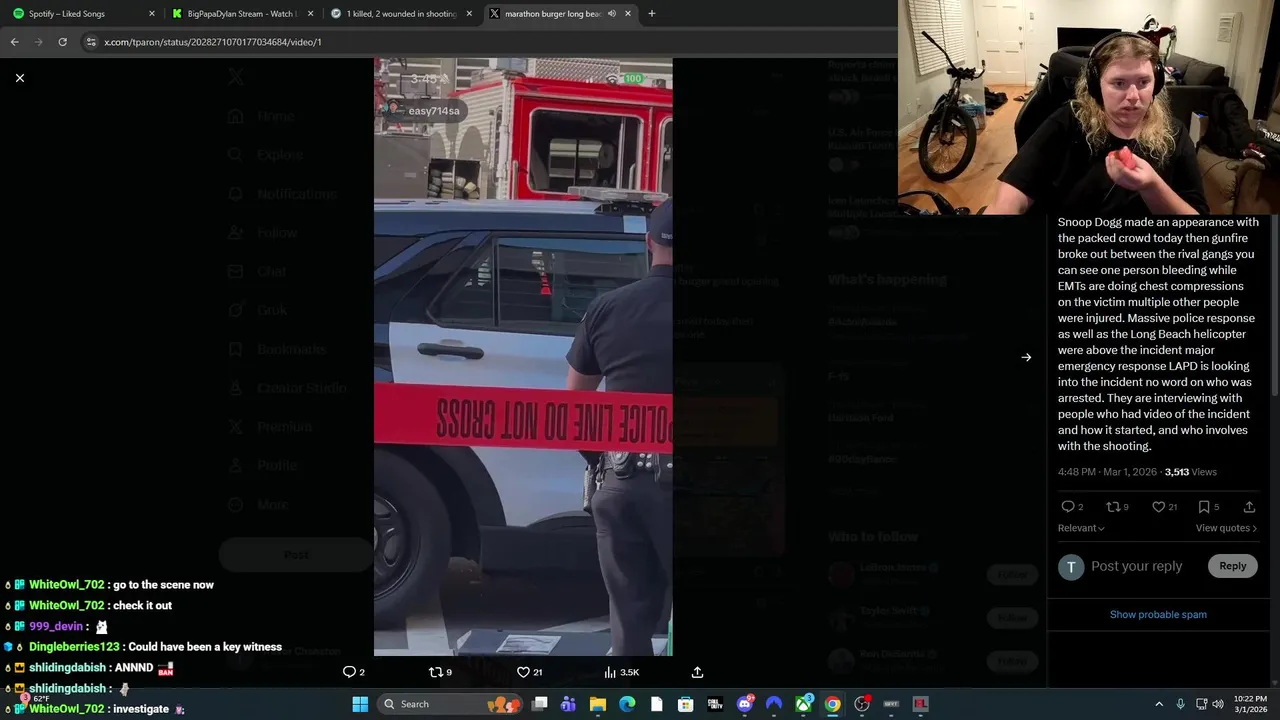This screenshot has height=720, width=1280.
Task: Close the Spotify tab
Action: click(152, 14)
